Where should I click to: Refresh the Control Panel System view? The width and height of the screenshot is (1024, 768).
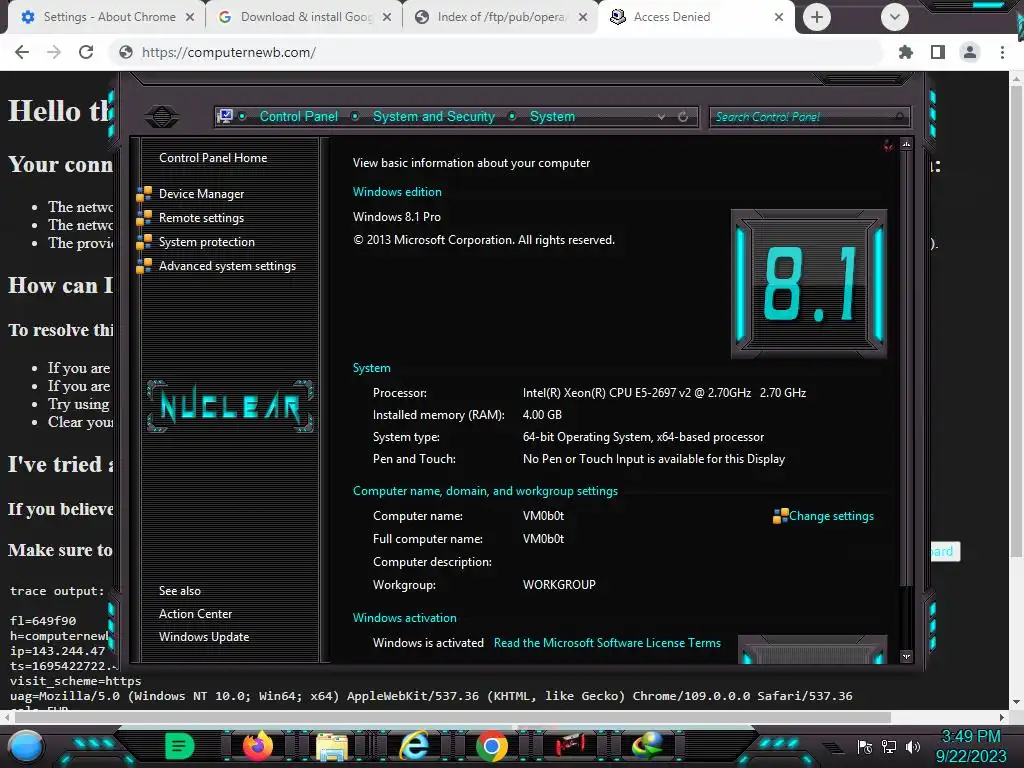[x=683, y=117]
